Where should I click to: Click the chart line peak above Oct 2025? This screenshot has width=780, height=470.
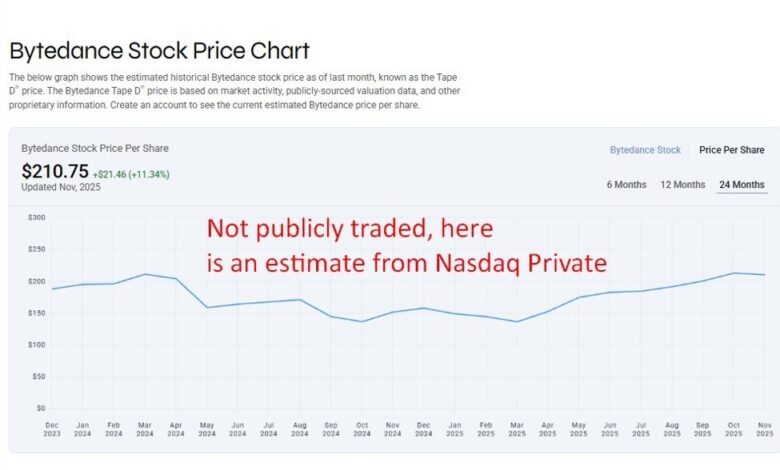(x=735, y=273)
